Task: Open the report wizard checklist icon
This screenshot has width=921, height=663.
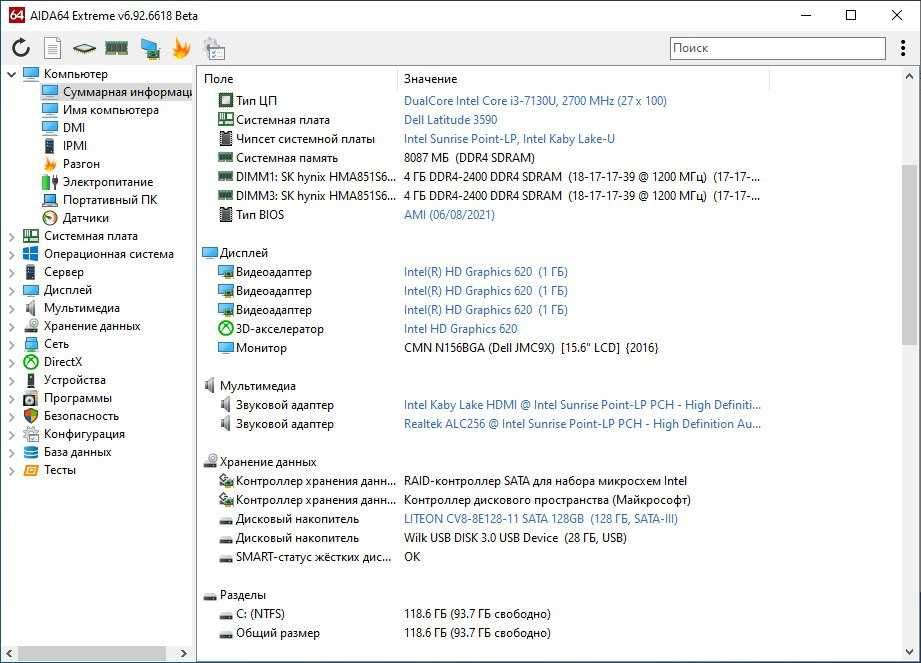Action: click(x=214, y=49)
